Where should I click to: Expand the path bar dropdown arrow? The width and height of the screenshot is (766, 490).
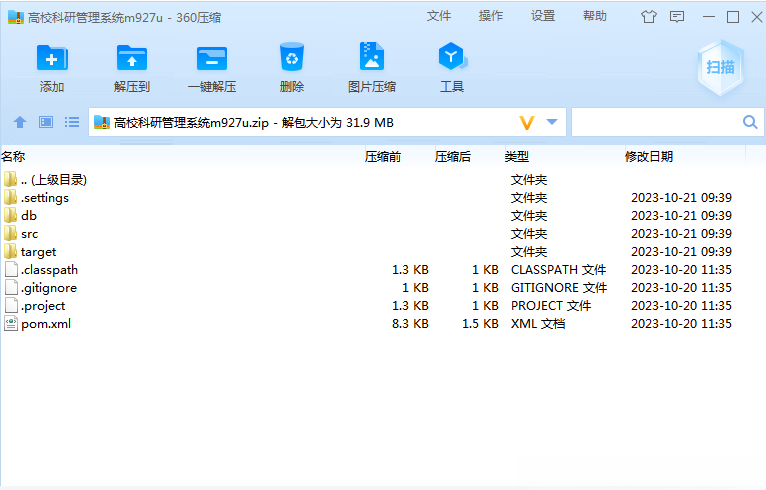point(552,122)
